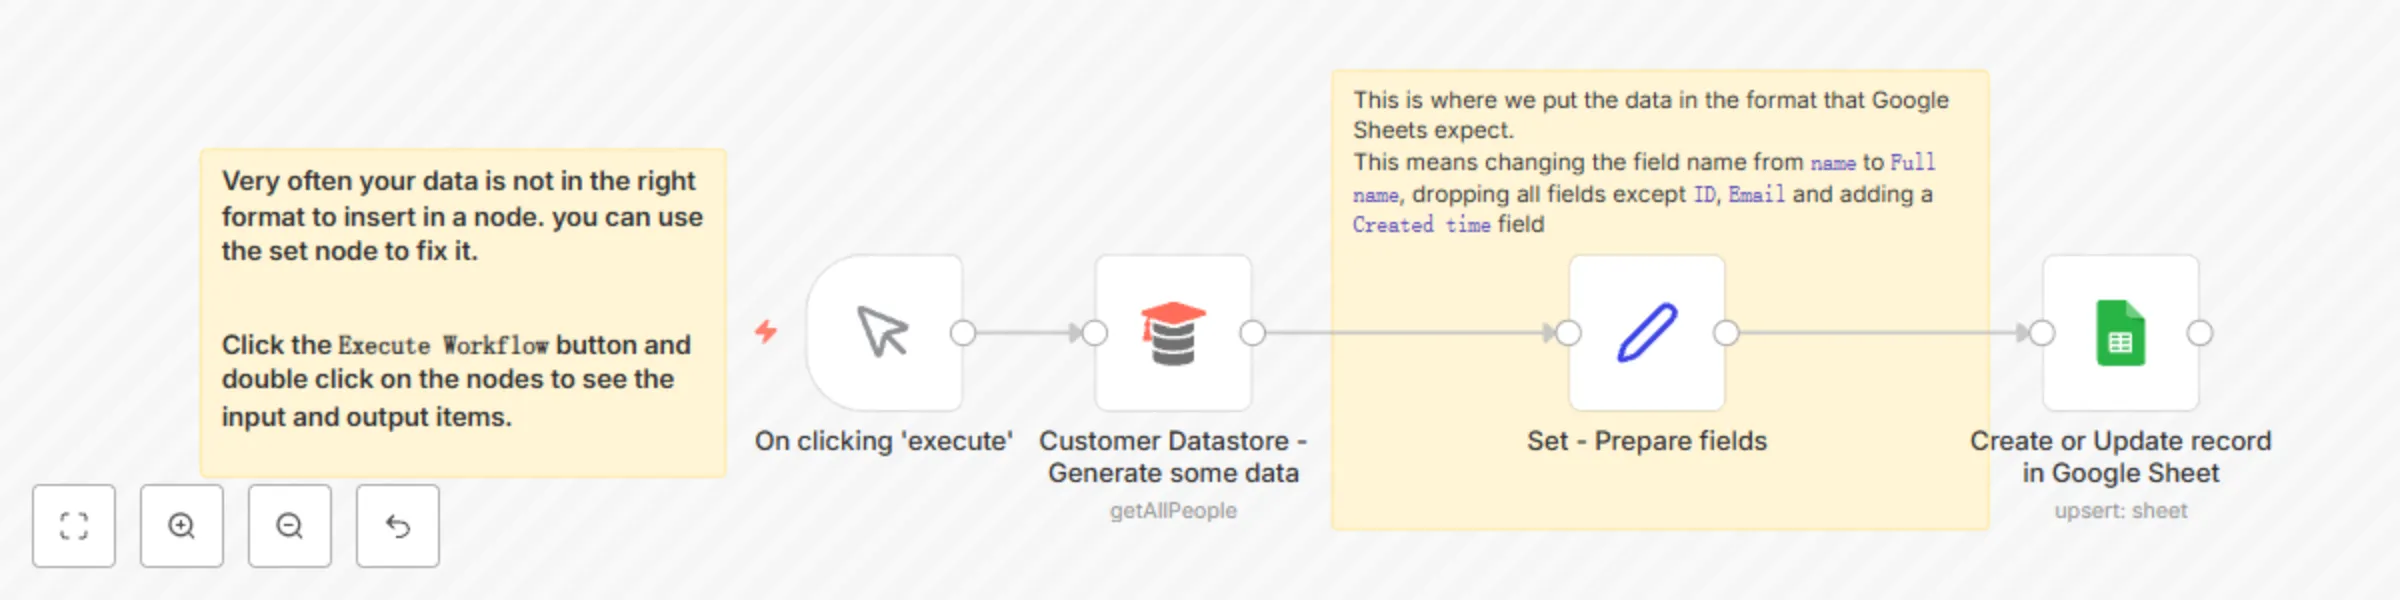
Task: Click the Google Sheets node's output connector
Action: (x=2201, y=333)
